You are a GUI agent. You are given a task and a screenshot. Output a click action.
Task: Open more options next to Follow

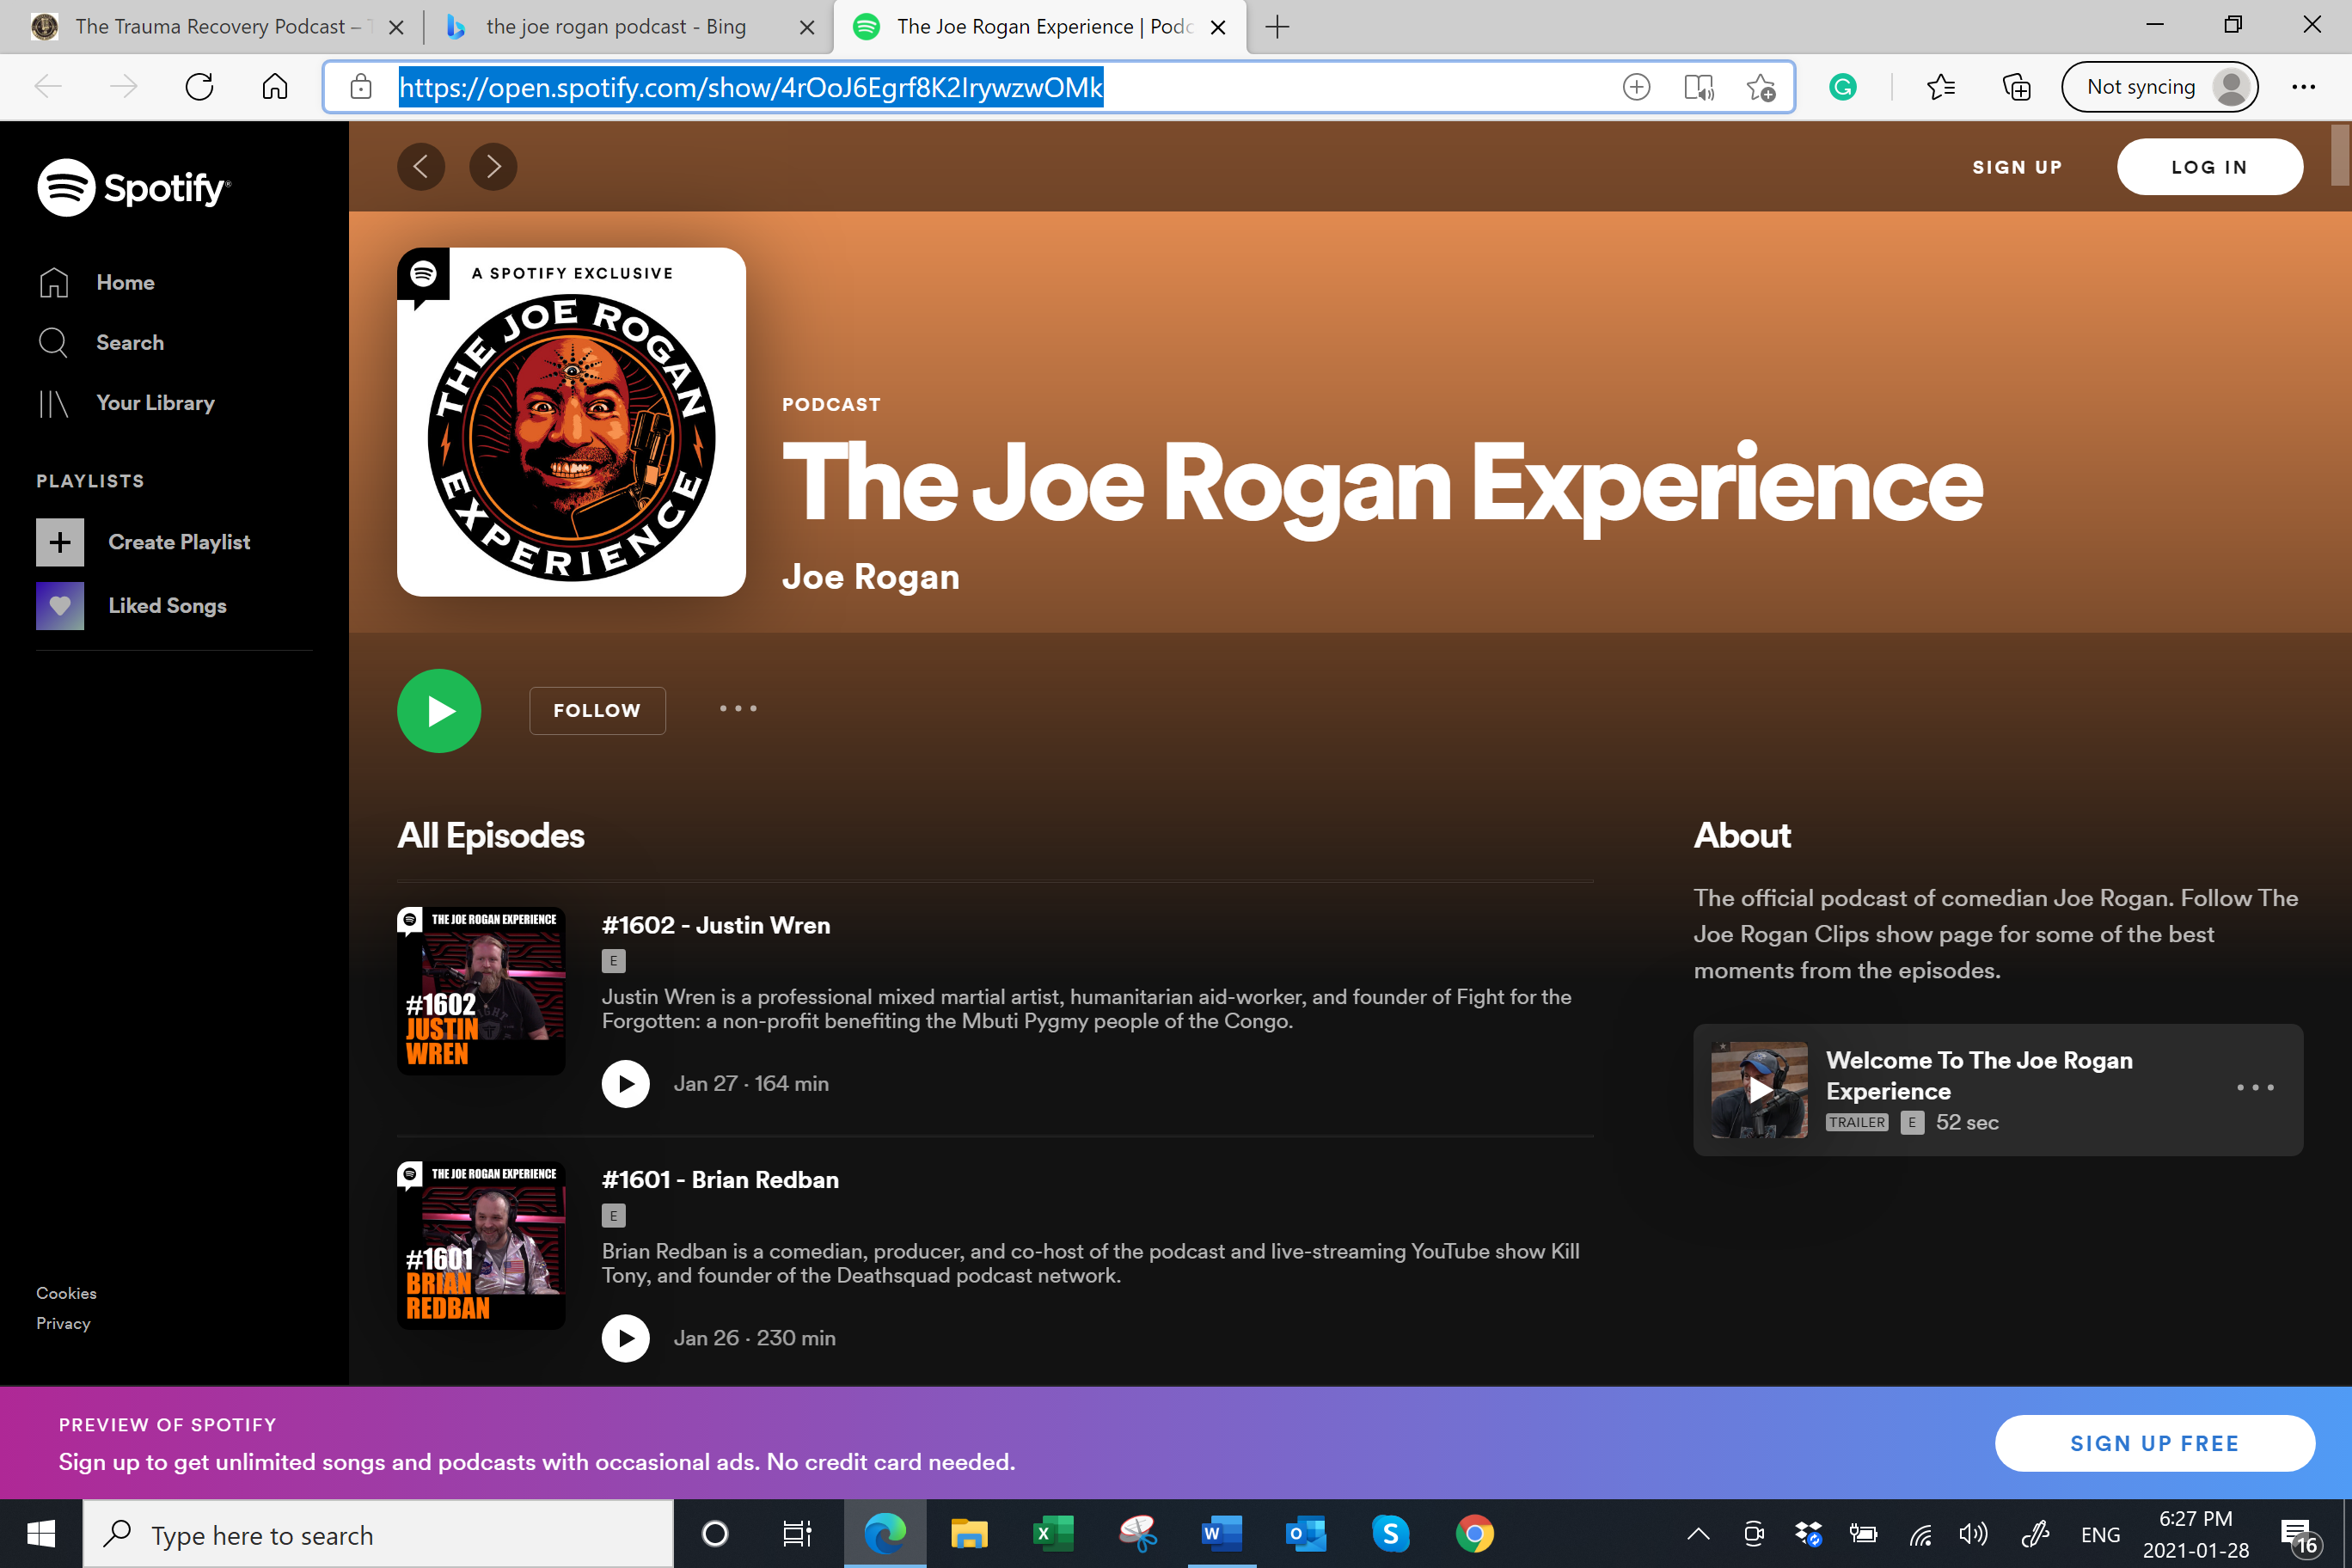(x=738, y=709)
